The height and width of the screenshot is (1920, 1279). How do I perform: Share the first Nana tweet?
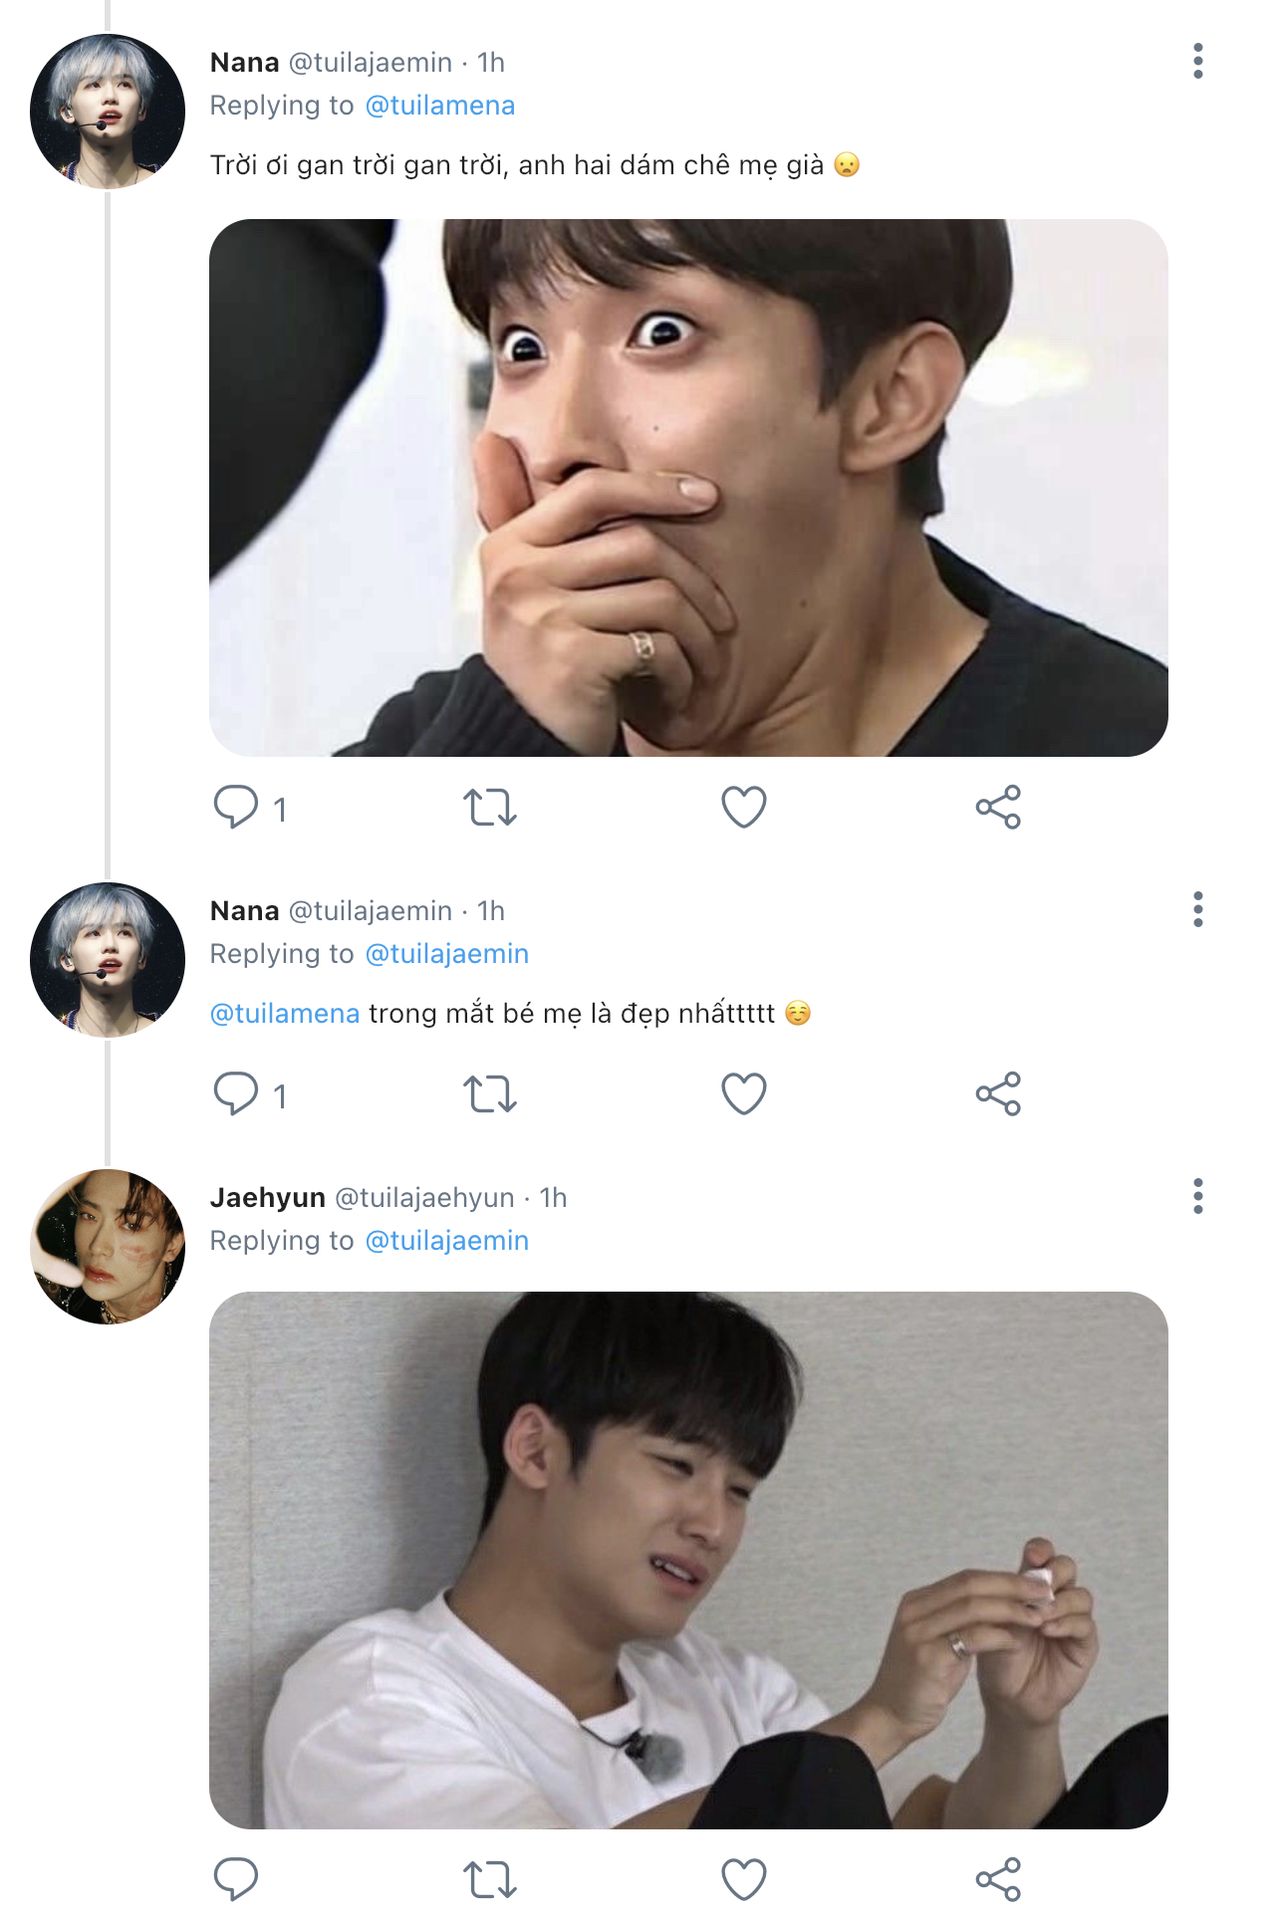coord(998,807)
